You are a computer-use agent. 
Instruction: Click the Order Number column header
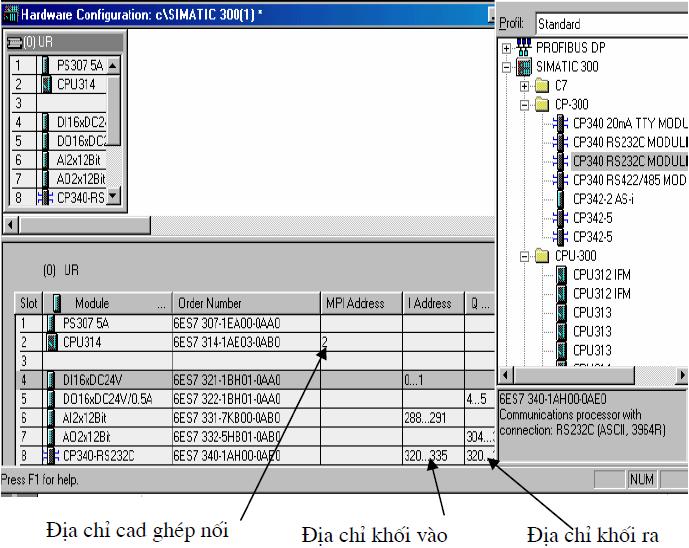tap(246, 303)
